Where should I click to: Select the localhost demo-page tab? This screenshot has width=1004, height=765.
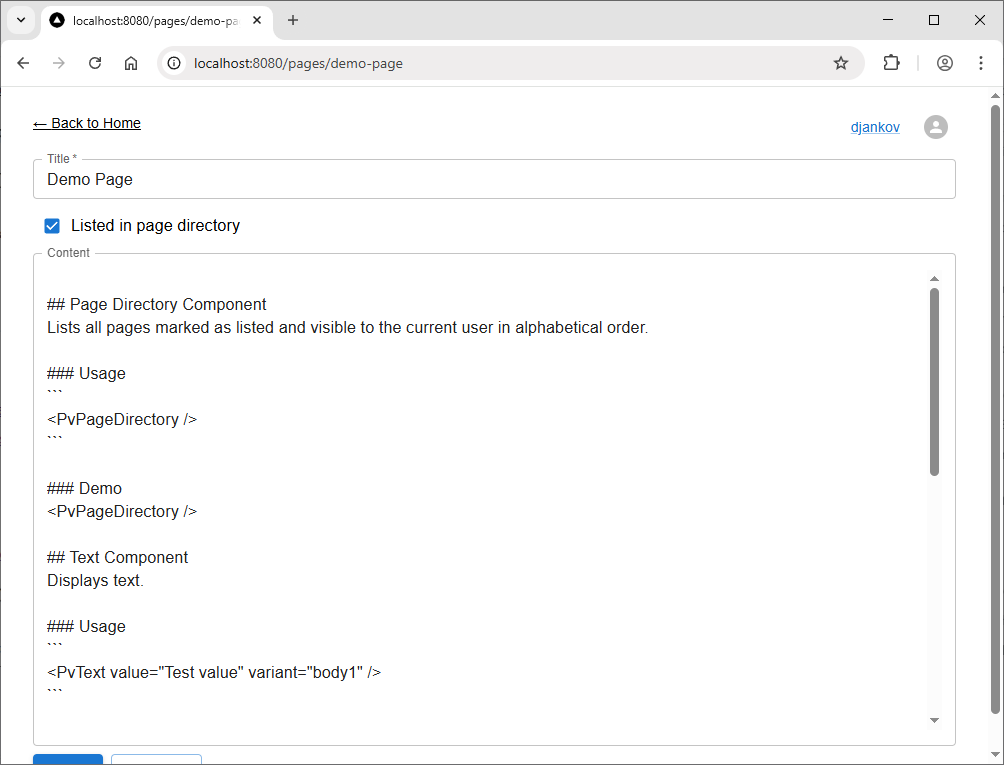click(x=150, y=20)
